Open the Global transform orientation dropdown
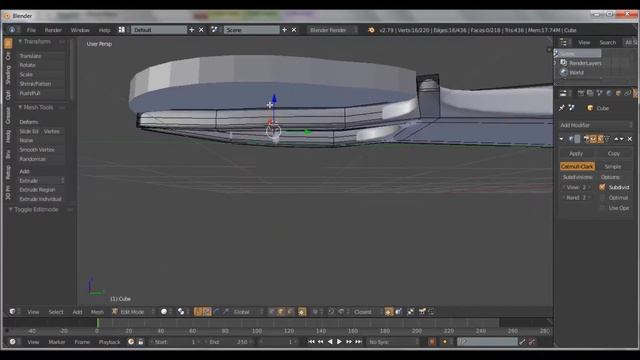 (247, 312)
